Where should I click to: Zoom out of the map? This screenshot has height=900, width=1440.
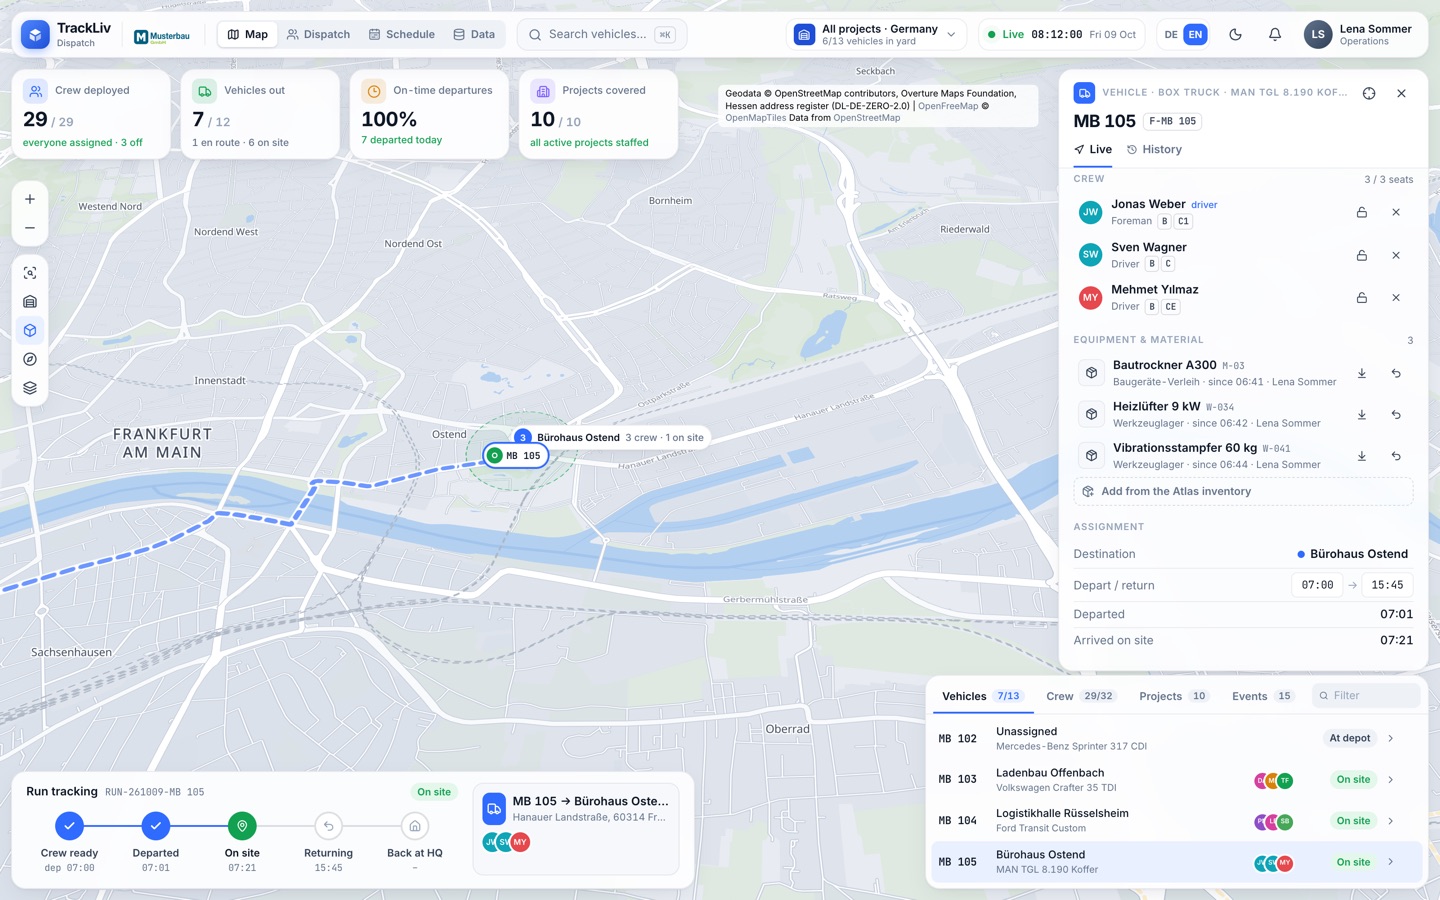point(30,228)
